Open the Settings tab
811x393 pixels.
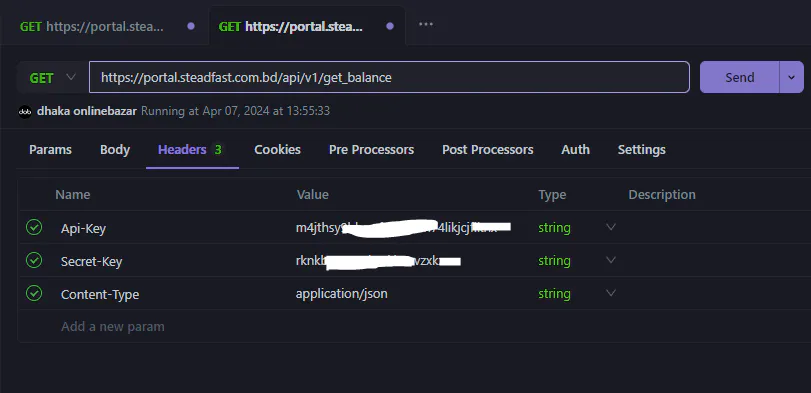coord(641,150)
